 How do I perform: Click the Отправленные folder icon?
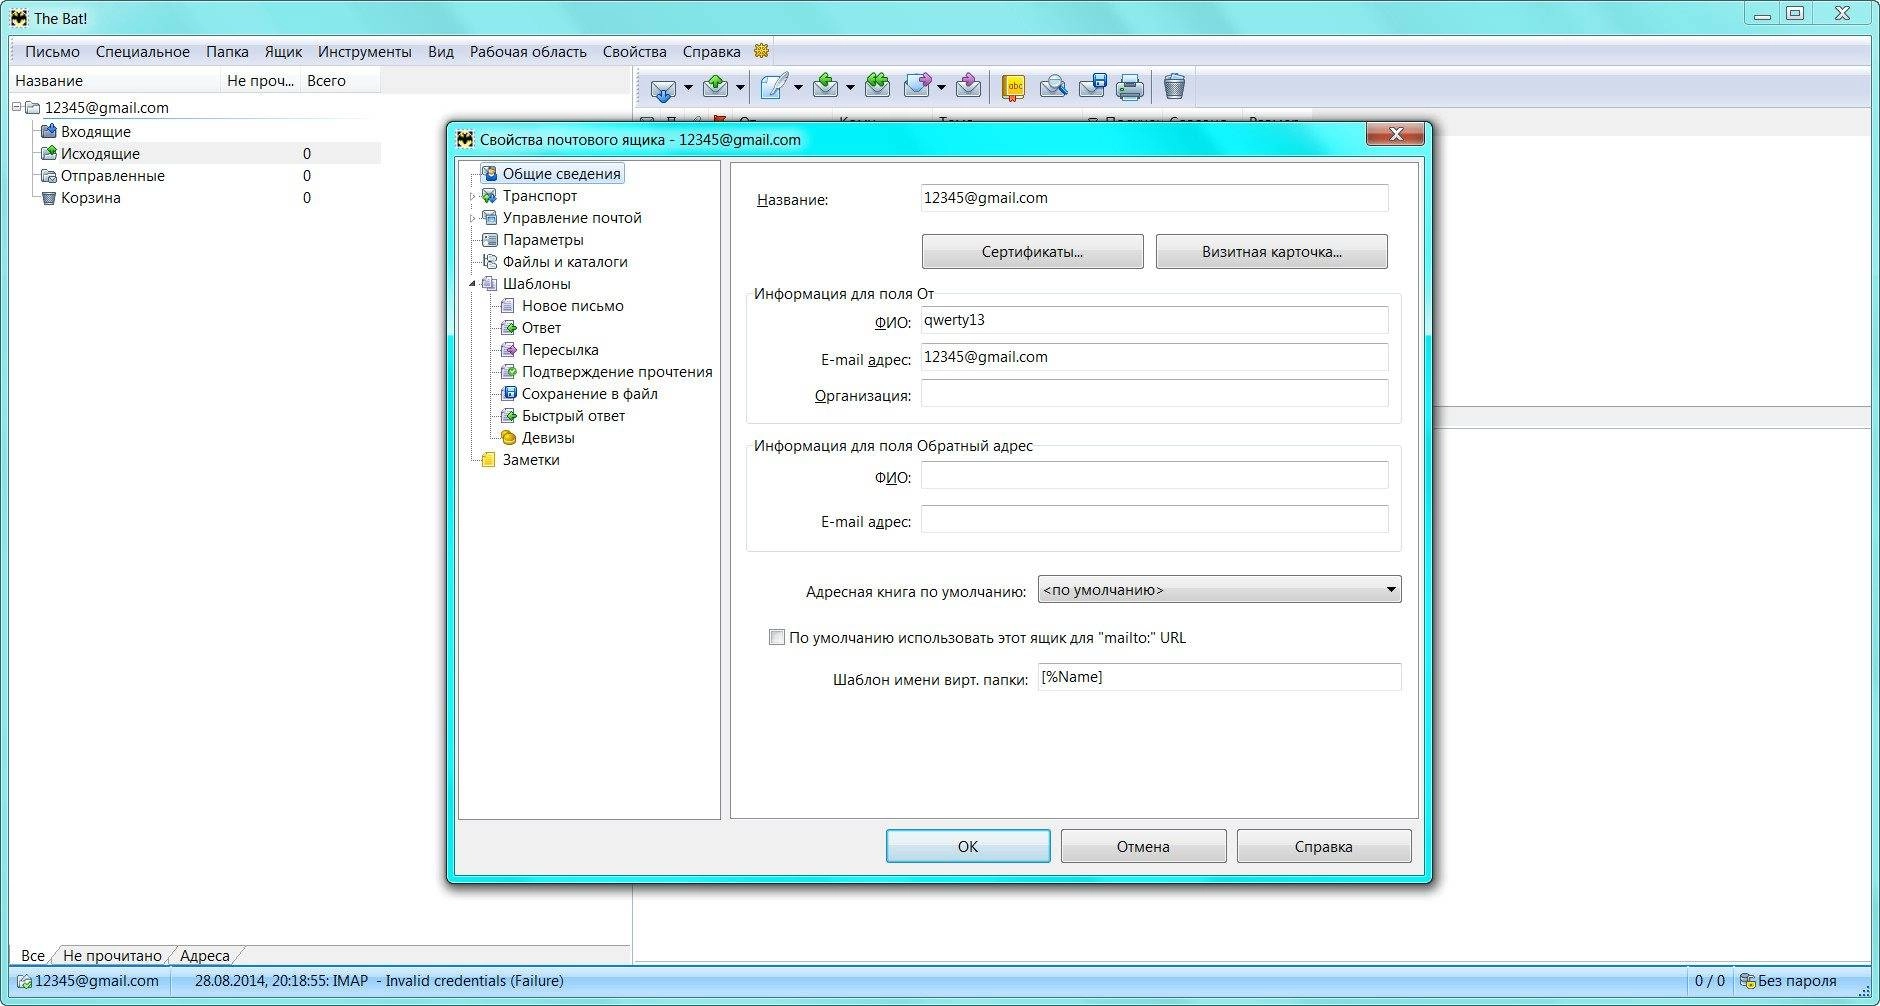point(48,175)
